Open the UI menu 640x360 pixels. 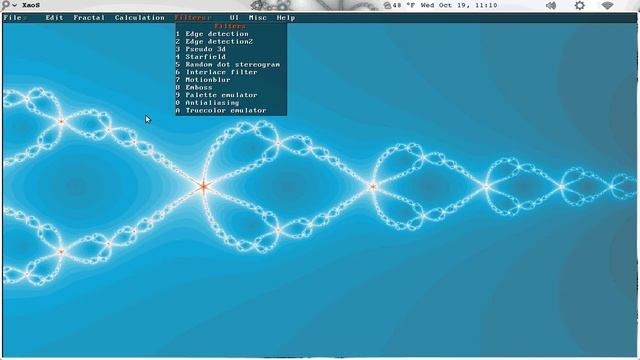click(234, 18)
